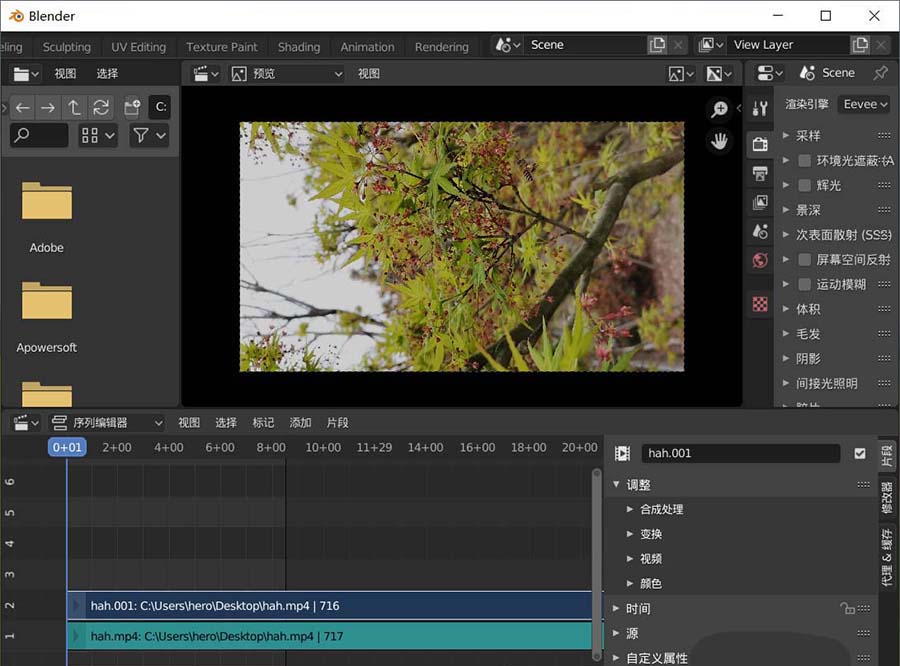Open the Output properties tab (printer icon)
This screenshot has height=666, width=900.
pos(759,173)
